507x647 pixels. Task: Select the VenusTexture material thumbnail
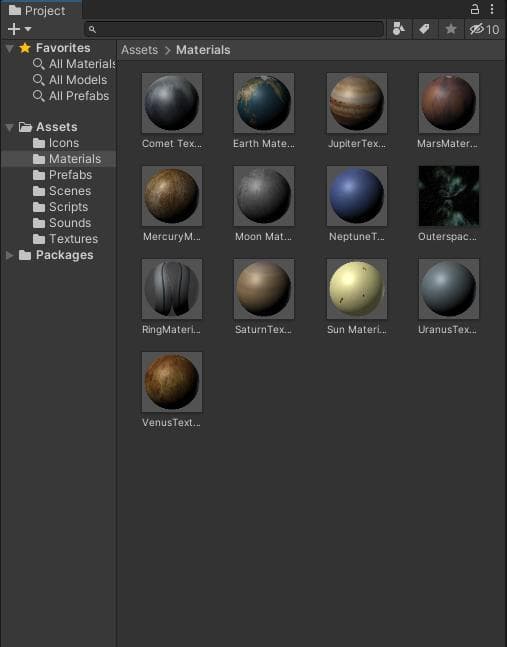point(172,382)
